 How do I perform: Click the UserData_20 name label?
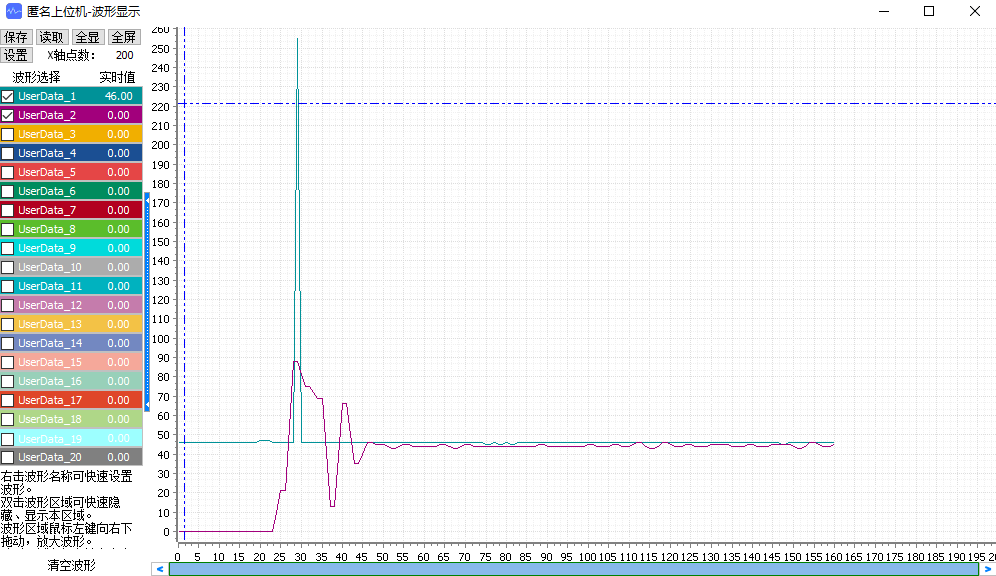[50, 457]
